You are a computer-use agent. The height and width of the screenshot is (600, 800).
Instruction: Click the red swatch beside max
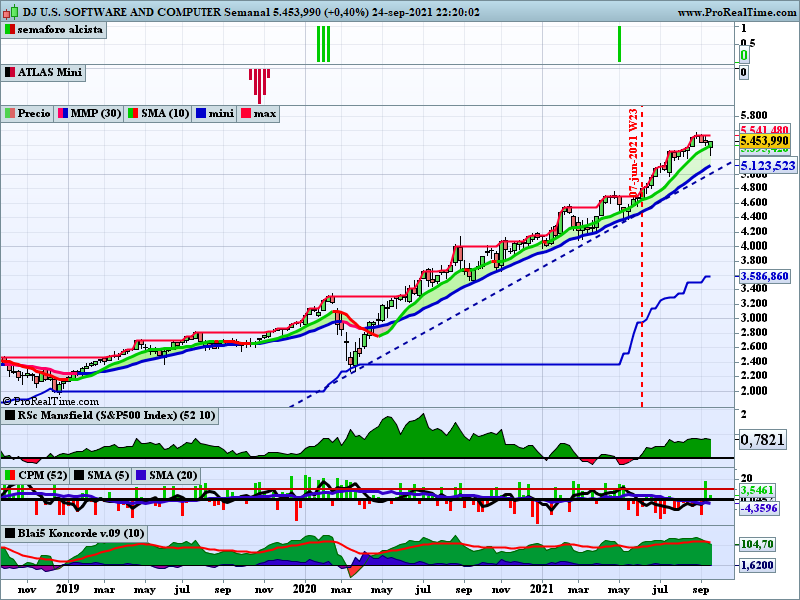tap(246, 113)
